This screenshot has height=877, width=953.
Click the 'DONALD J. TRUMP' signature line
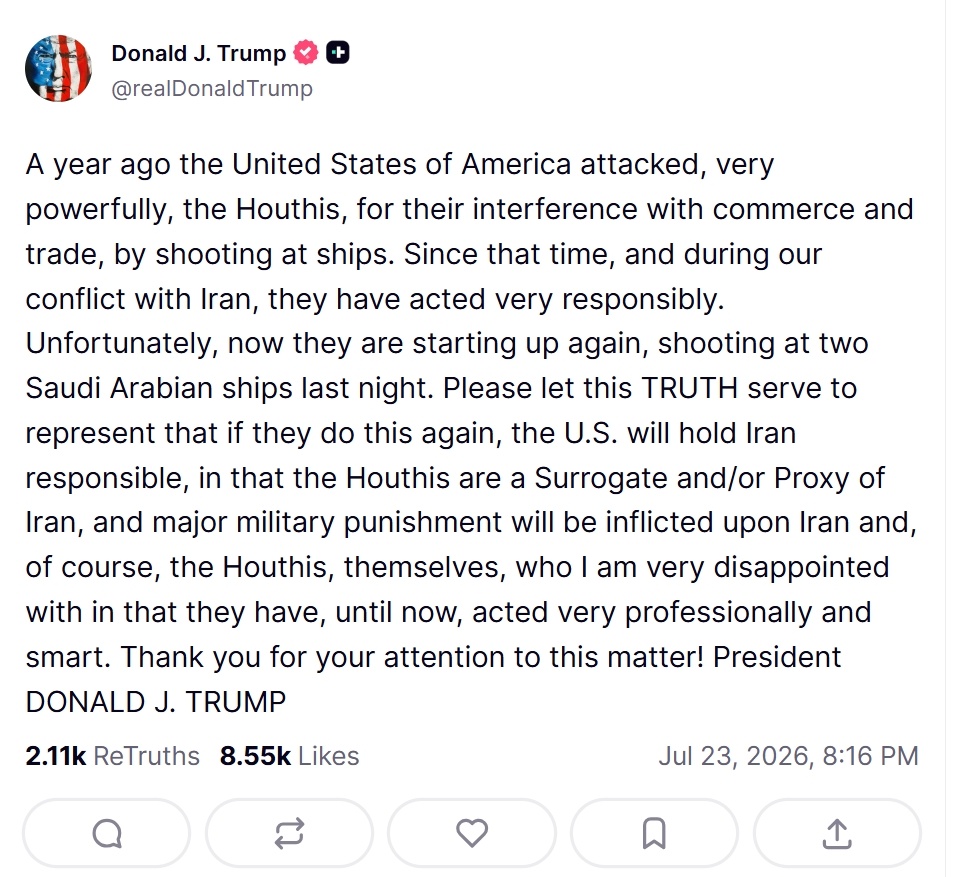point(156,702)
